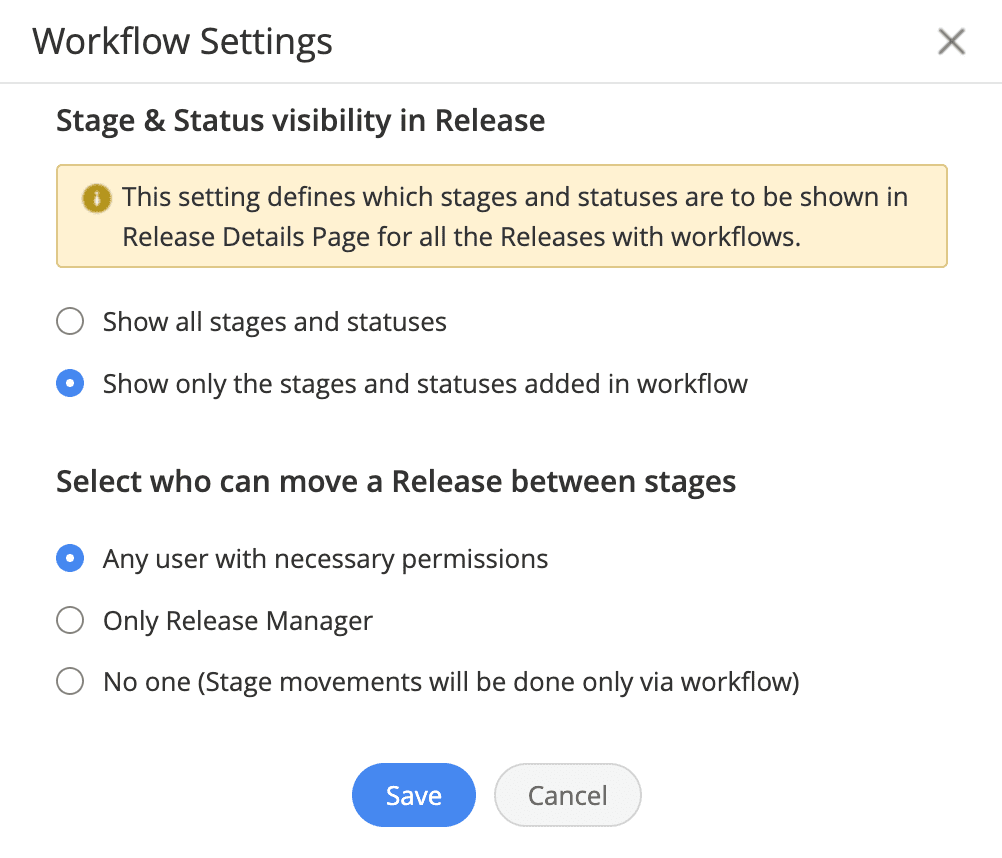Click the "Any user with necessary permissions" label
1002x858 pixels.
tap(325, 559)
